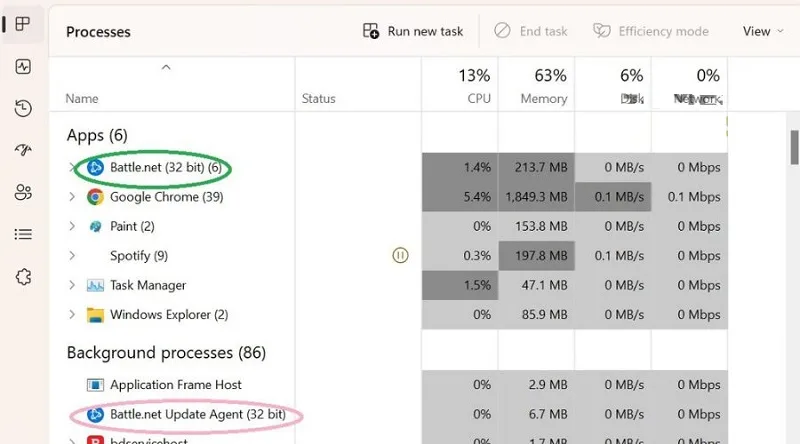Toggle sort order using the Name column arrow
800x444 pixels.
point(166,67)
